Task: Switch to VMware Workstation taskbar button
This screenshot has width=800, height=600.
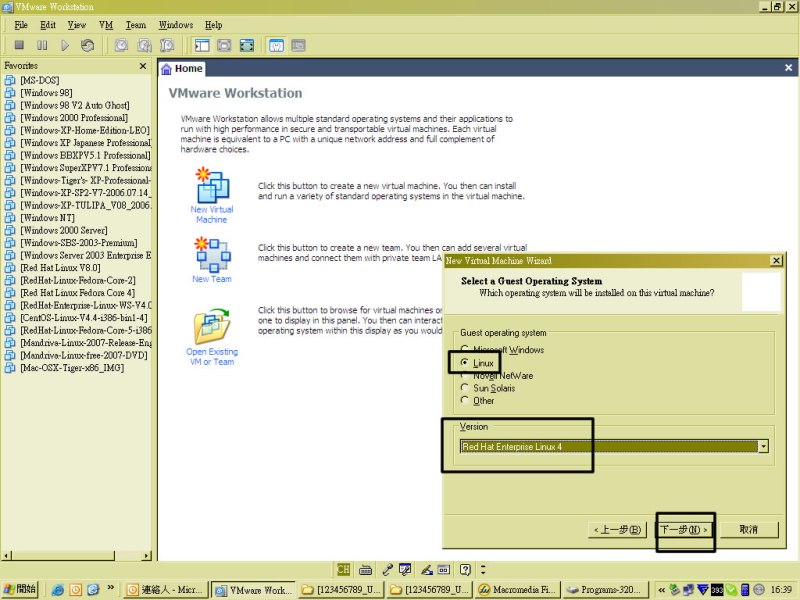Action: coord(253,590)
